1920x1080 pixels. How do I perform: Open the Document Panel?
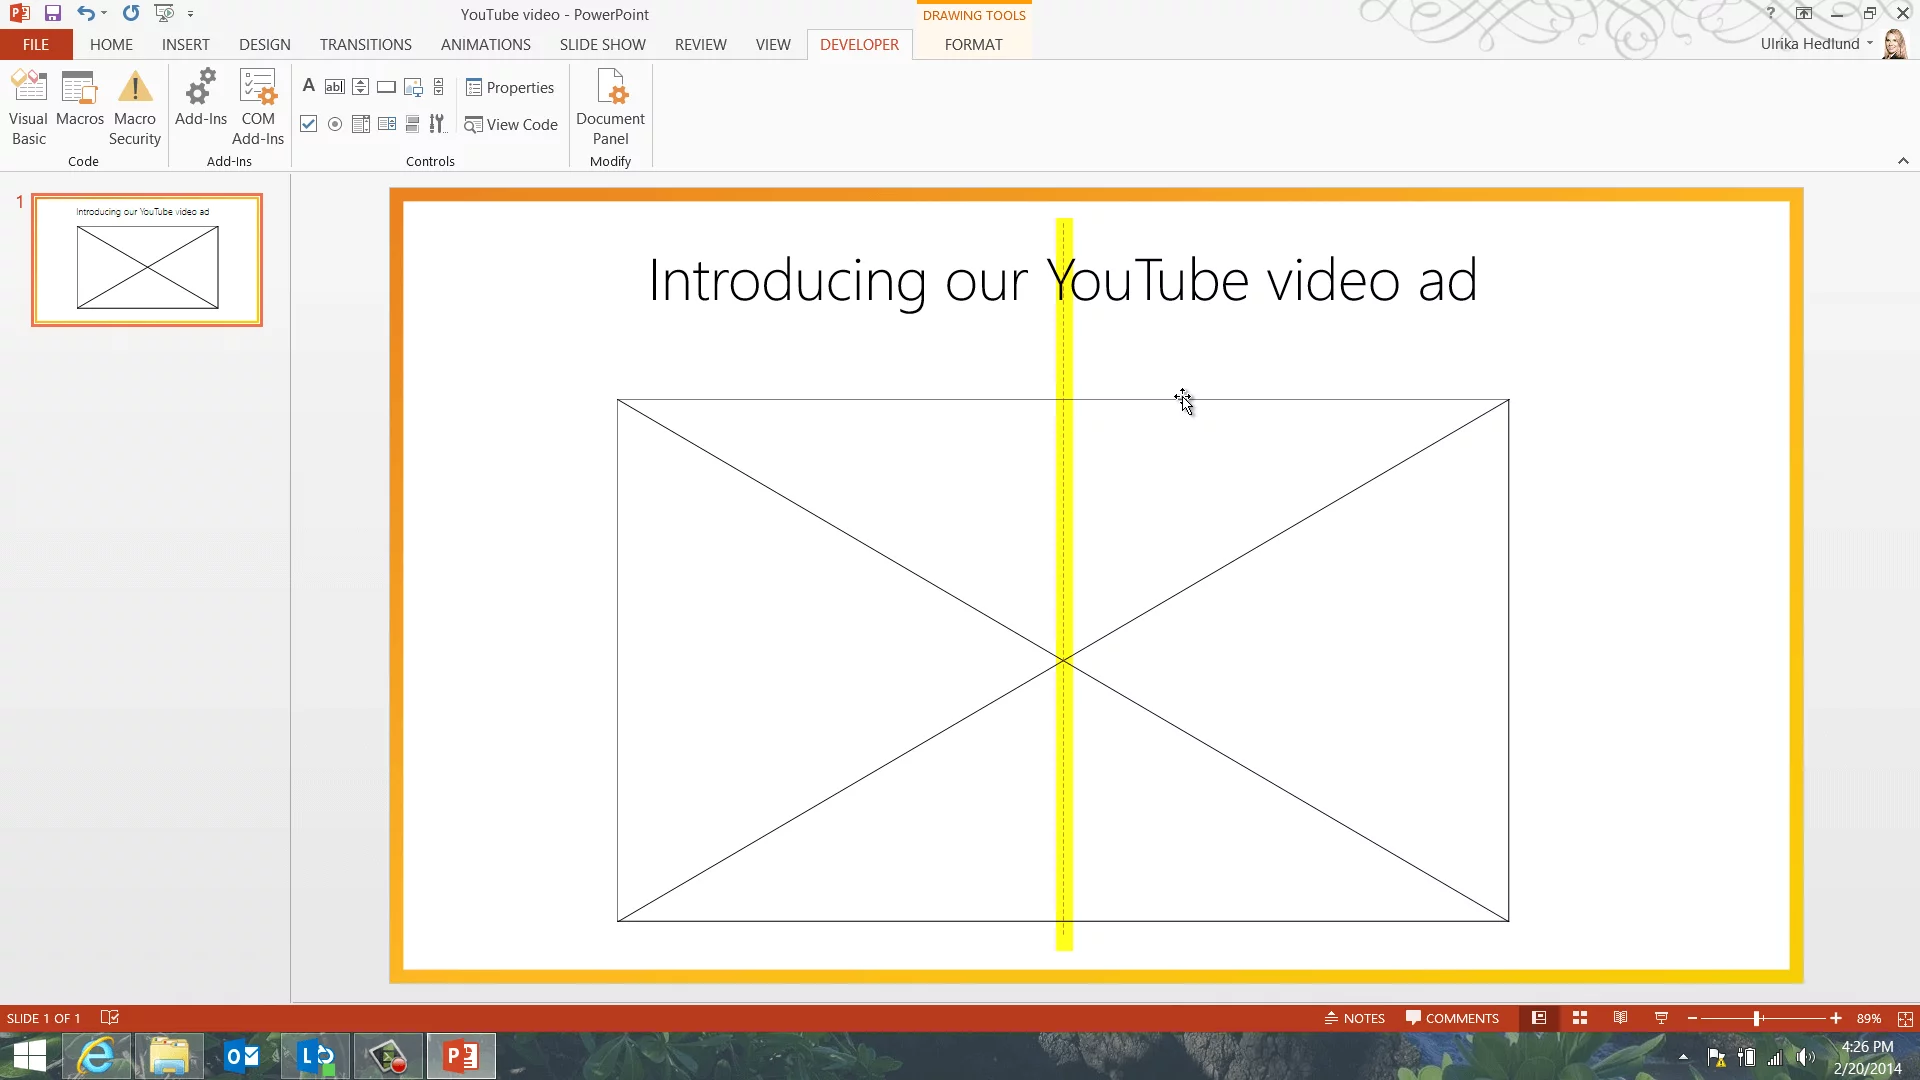click(x=610, y=107)
